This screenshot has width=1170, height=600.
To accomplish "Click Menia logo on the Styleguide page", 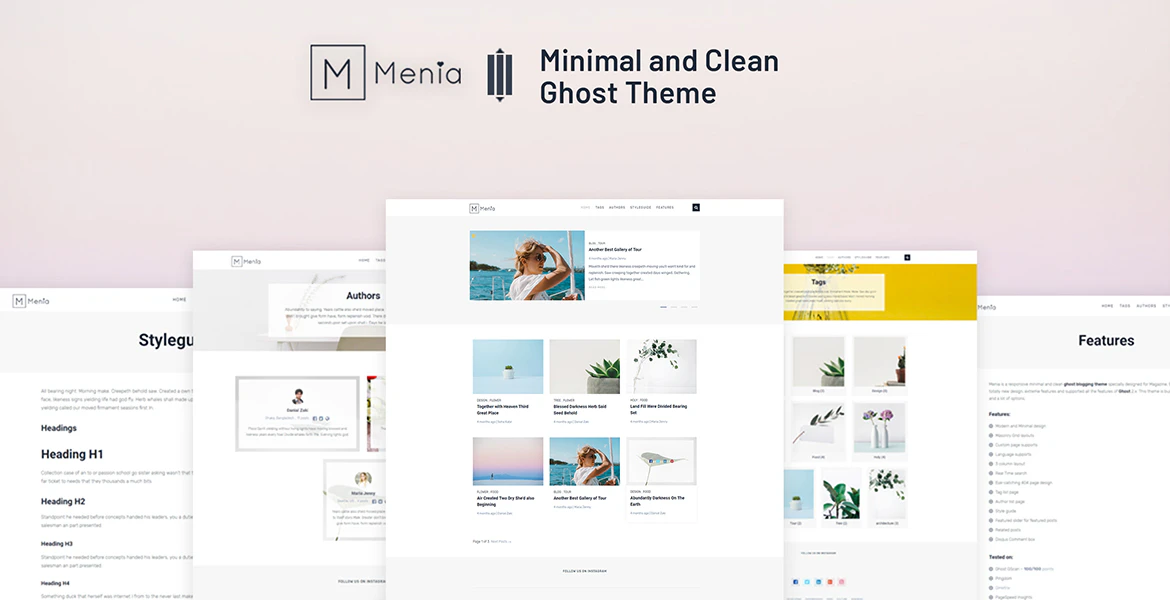I will tap(31, 301).
